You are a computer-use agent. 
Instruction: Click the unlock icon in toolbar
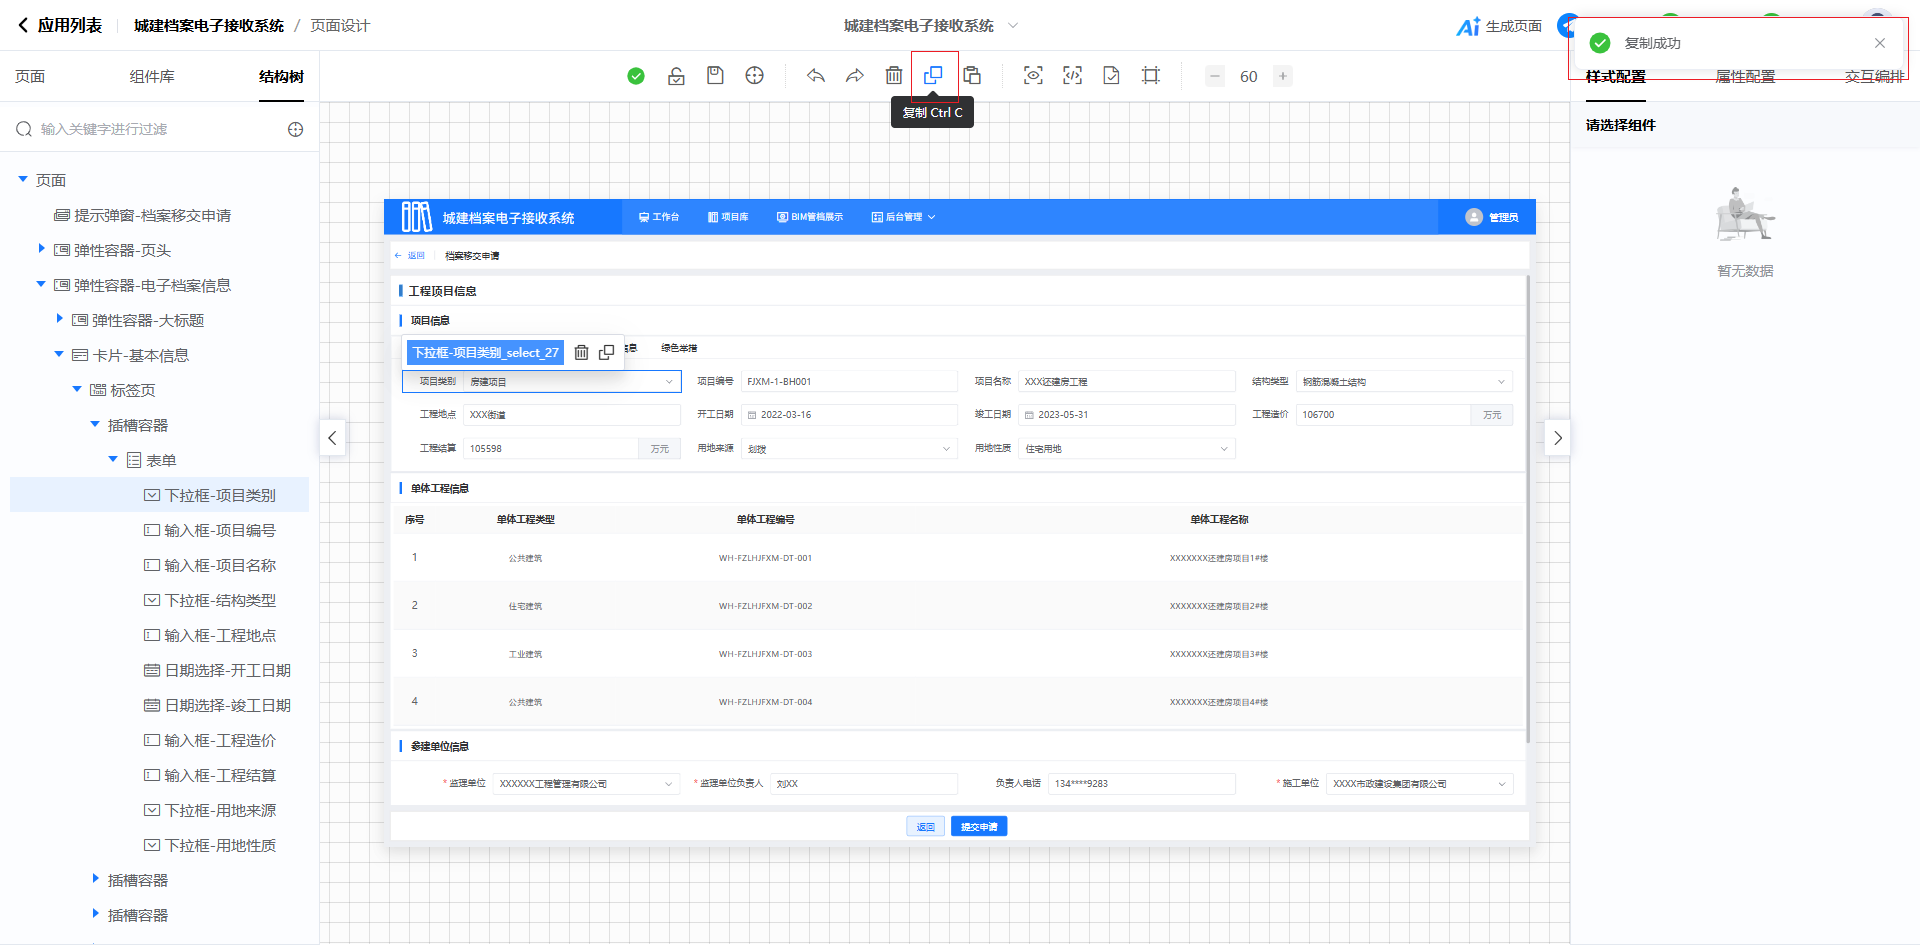point(676,76)
